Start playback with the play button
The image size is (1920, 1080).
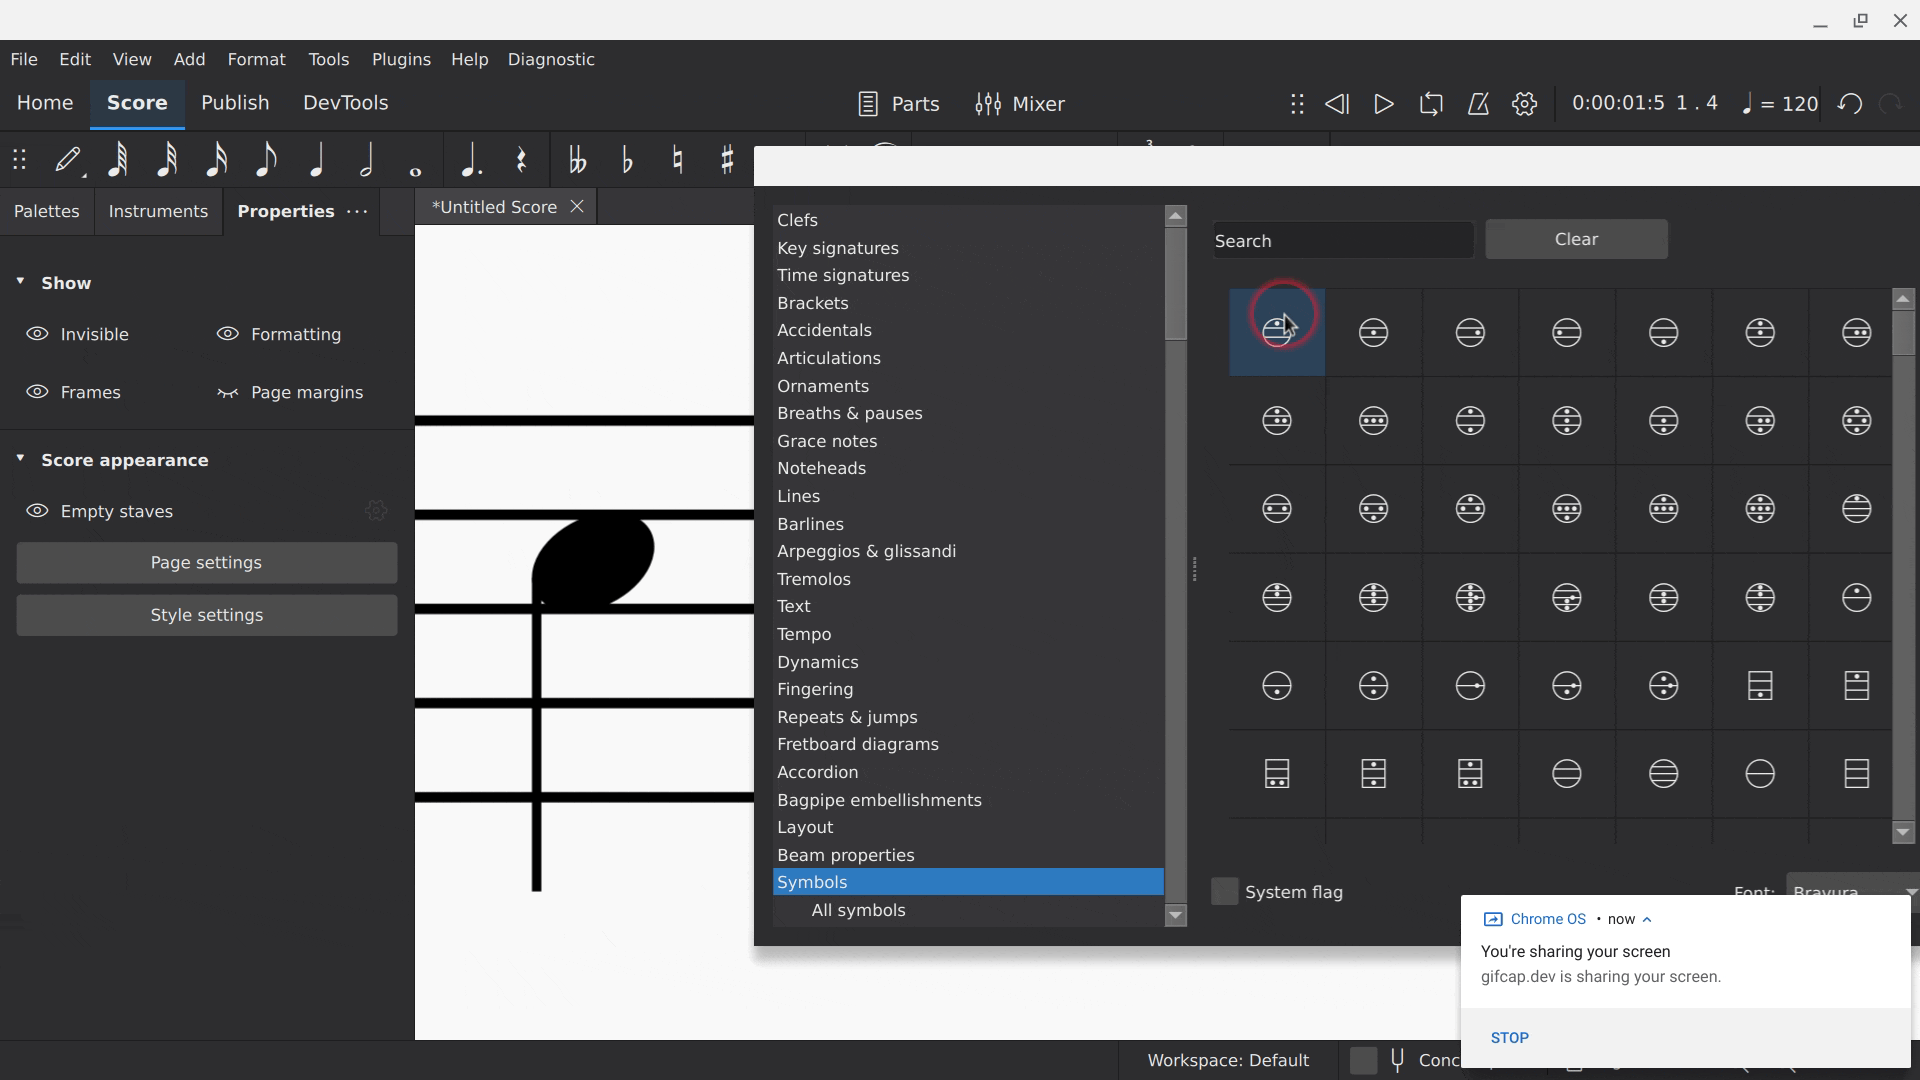coord(1384,103)
